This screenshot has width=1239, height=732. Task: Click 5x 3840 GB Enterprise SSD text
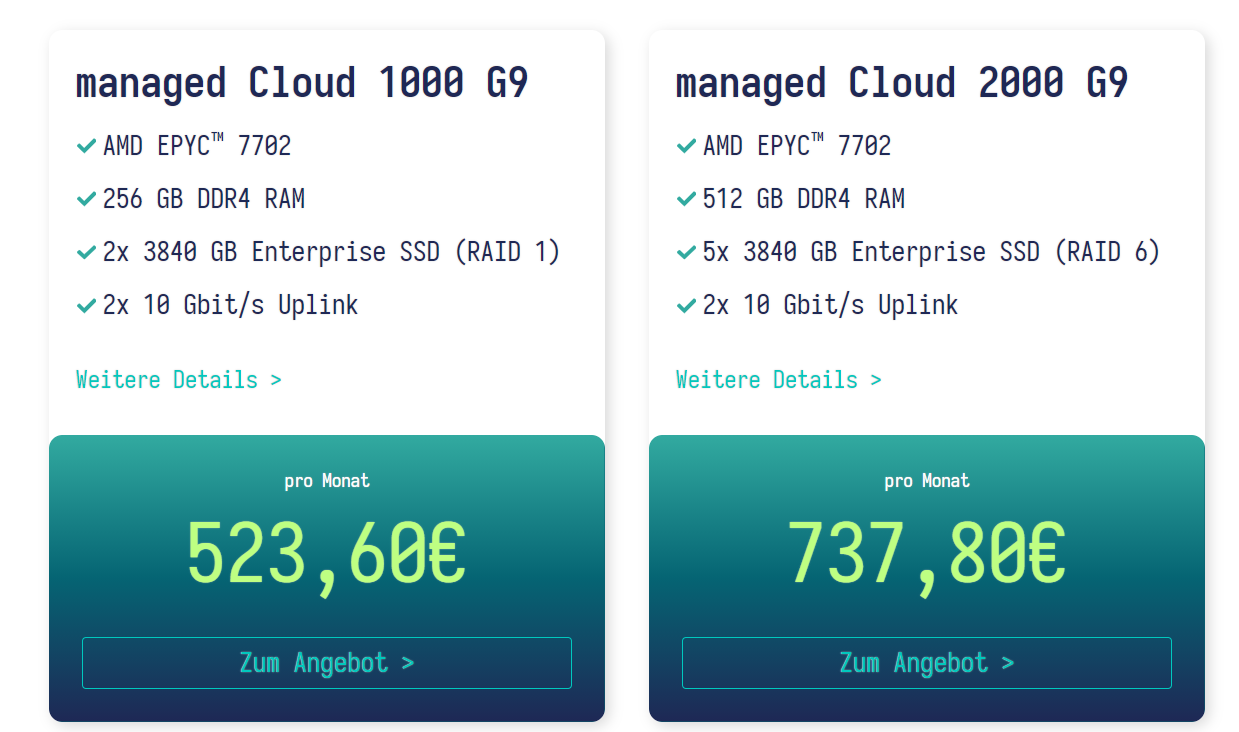click(931, 252)
